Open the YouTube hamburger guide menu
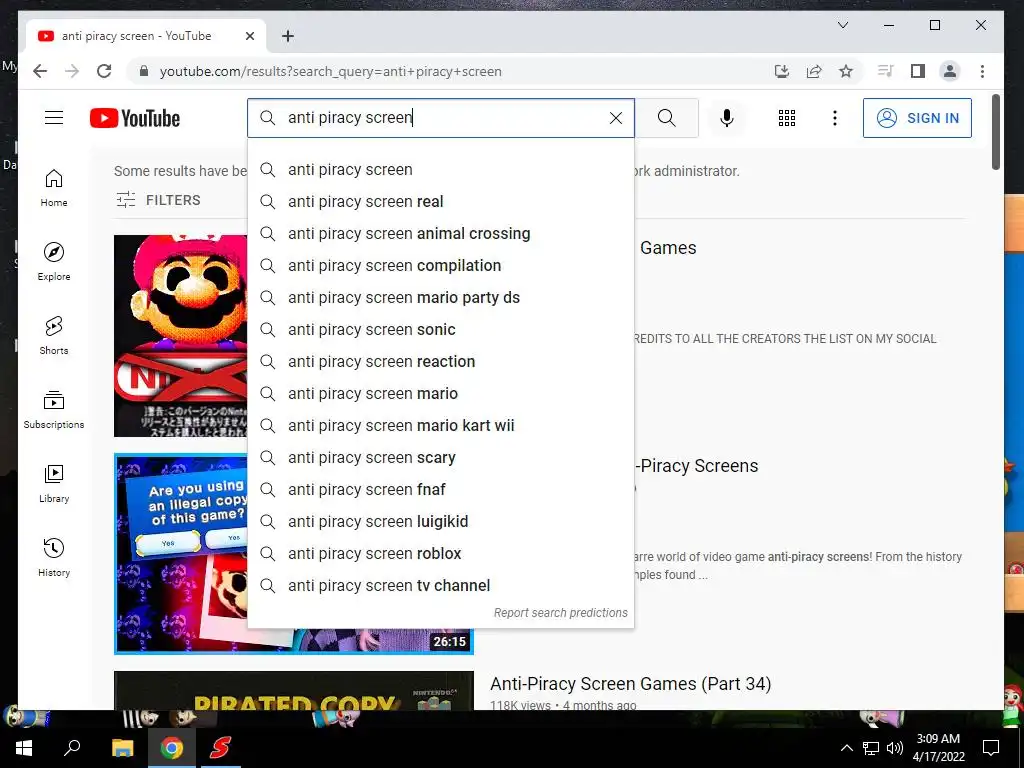The width and height of the screenshot is (1024, 768). 54,118
